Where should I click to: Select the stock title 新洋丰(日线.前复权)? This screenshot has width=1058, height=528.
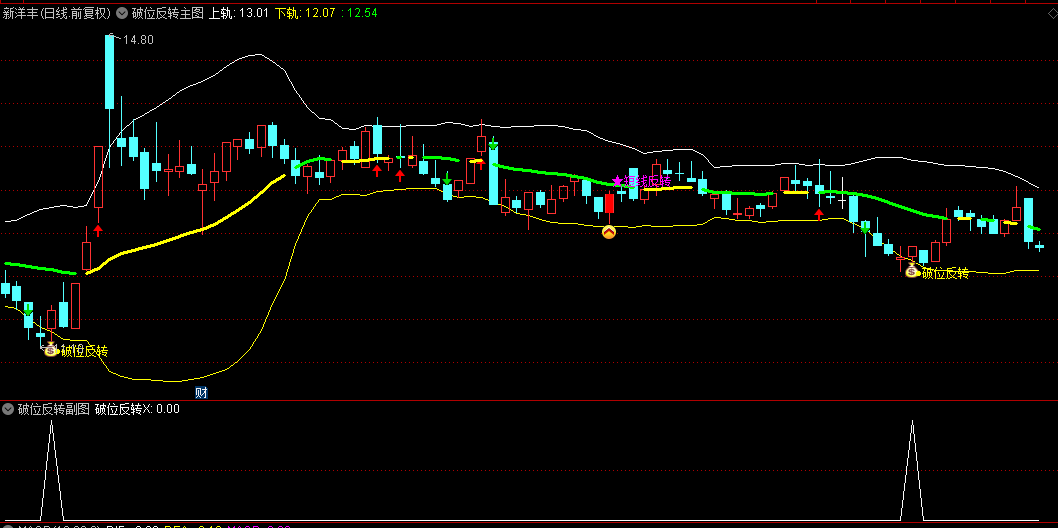(57, 12)
